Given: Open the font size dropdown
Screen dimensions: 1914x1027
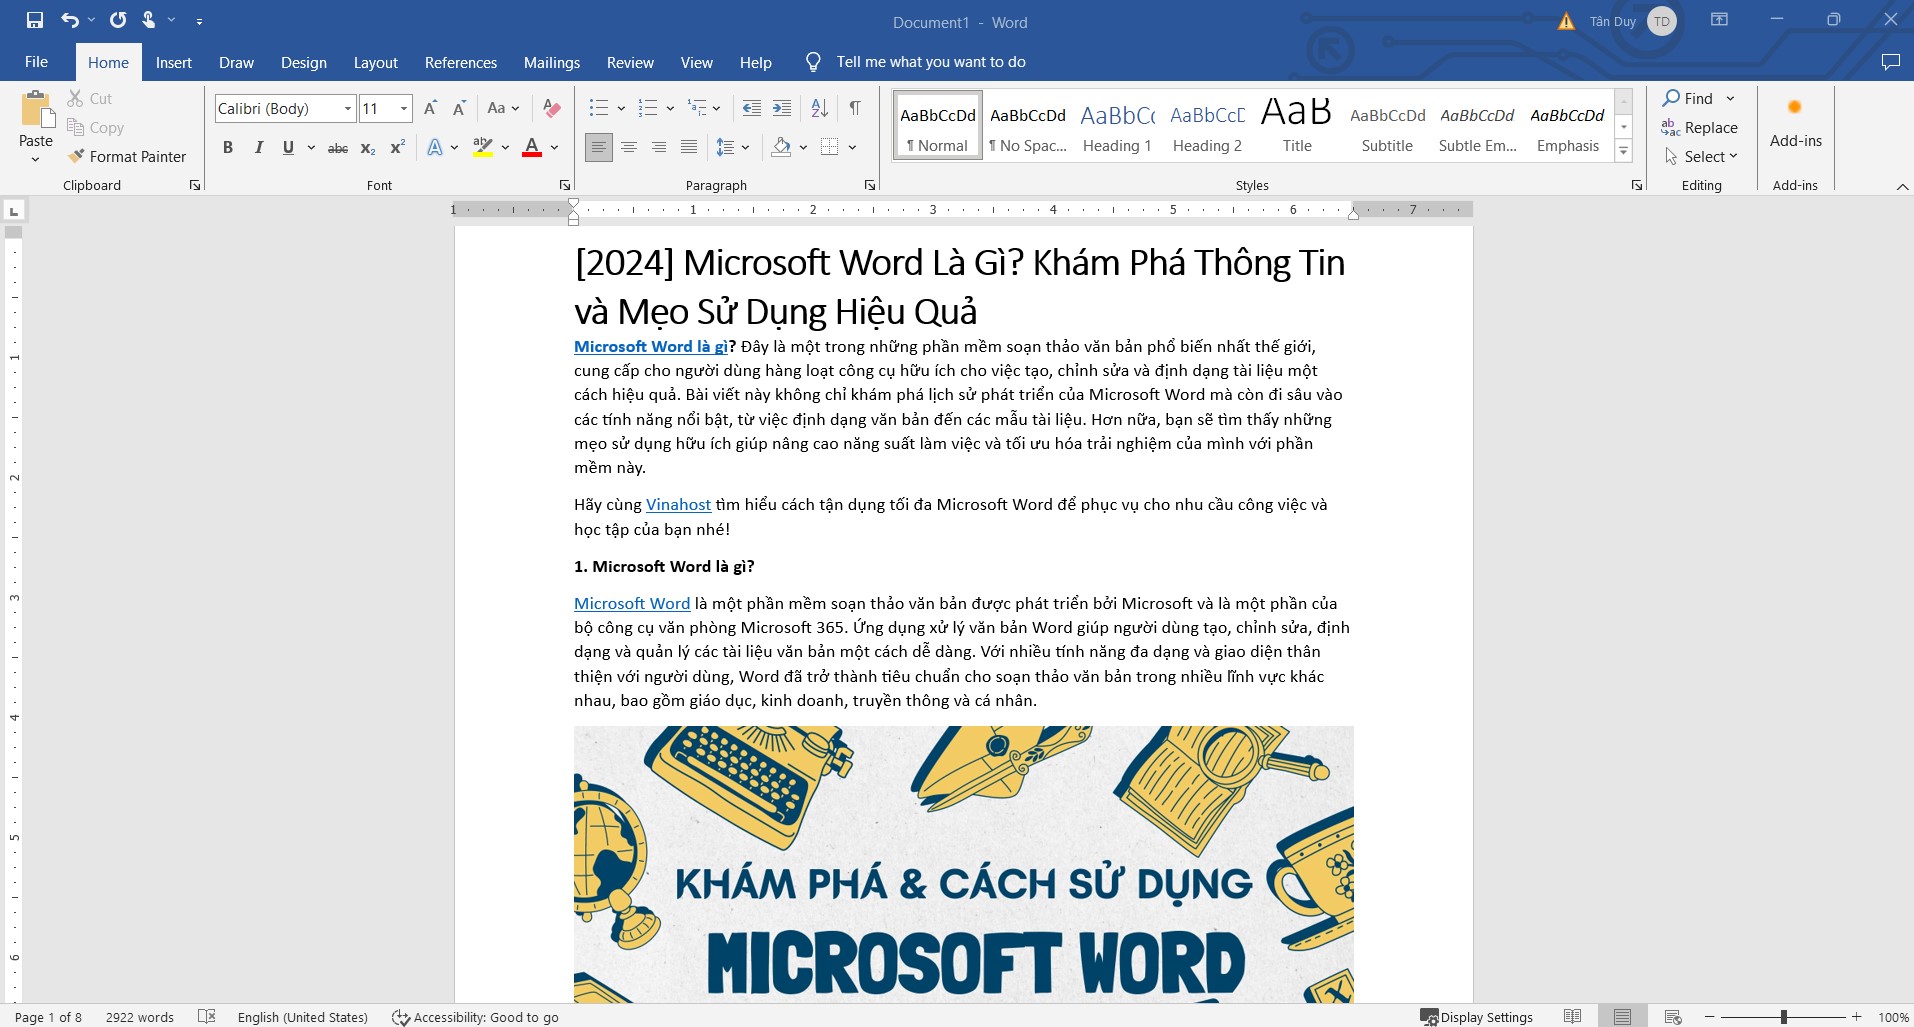Looking at the screenshot, I should (404, 108).
